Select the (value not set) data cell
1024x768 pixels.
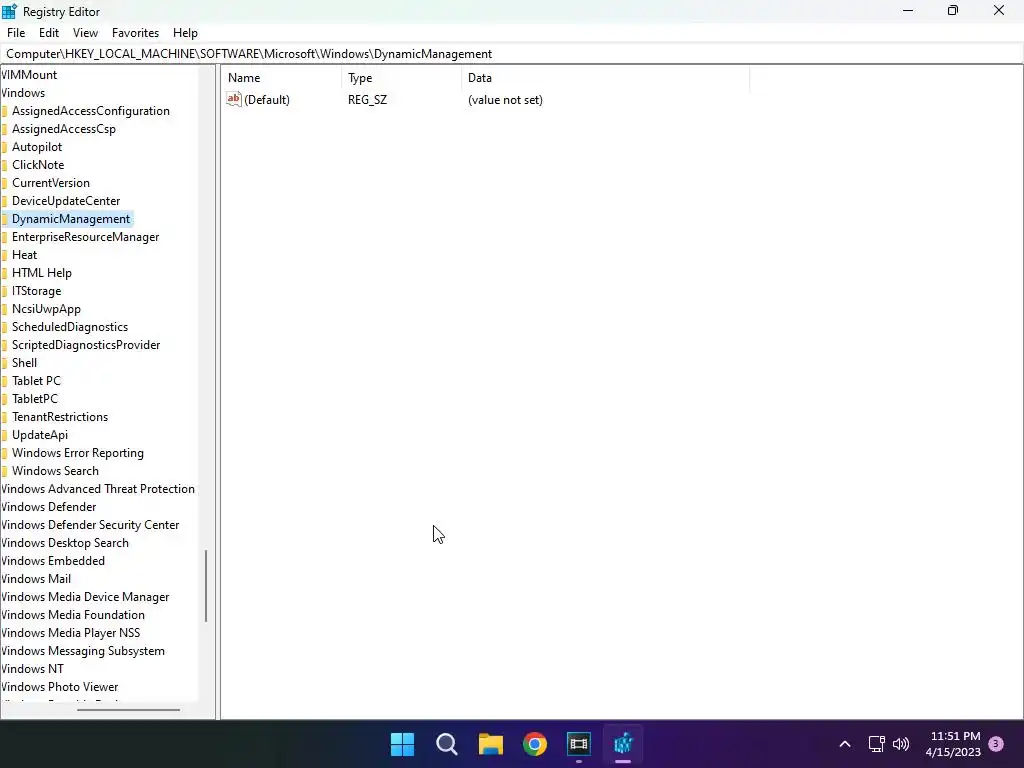[x=505, y=100]
